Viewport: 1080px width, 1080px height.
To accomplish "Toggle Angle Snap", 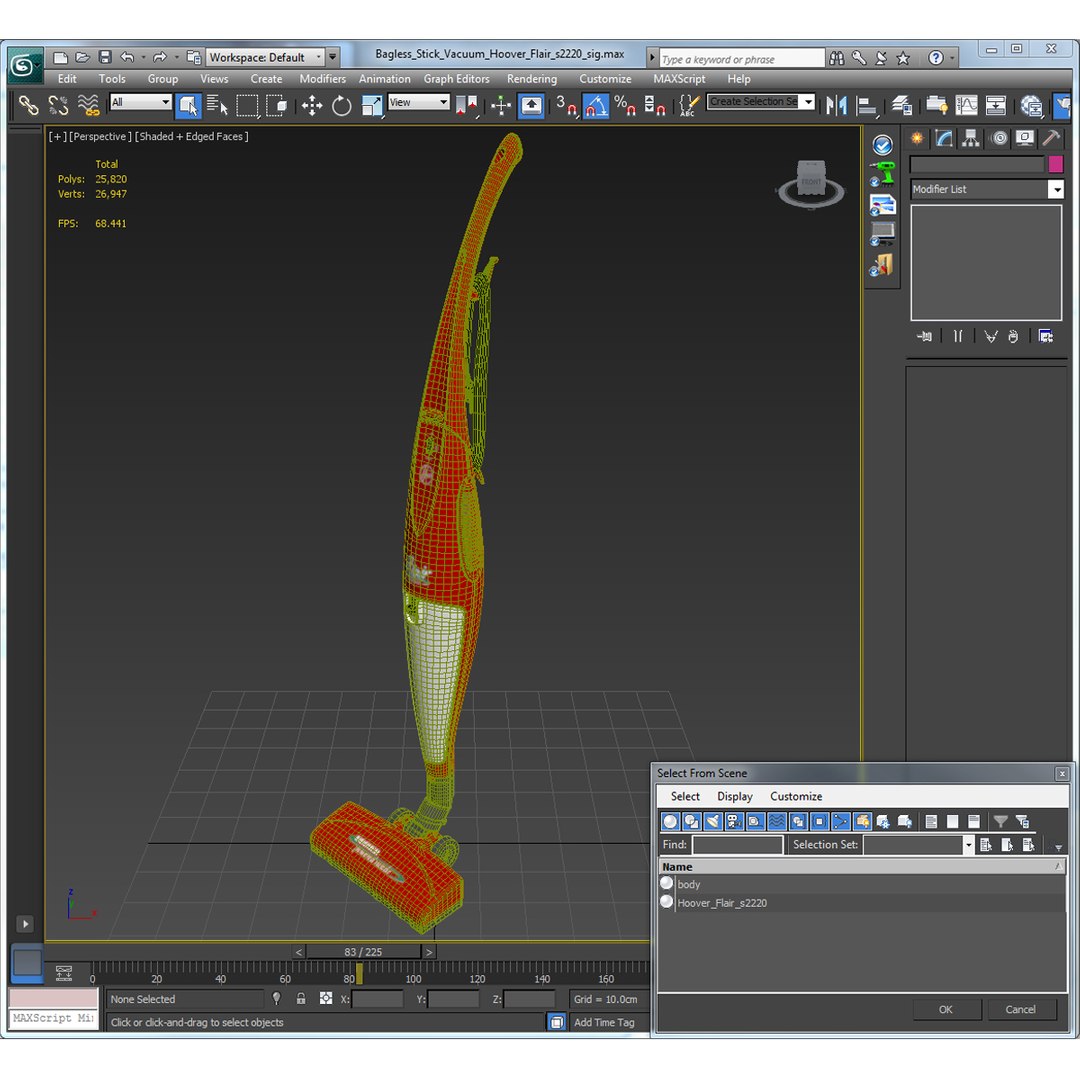I will click(x=596, y=105).
